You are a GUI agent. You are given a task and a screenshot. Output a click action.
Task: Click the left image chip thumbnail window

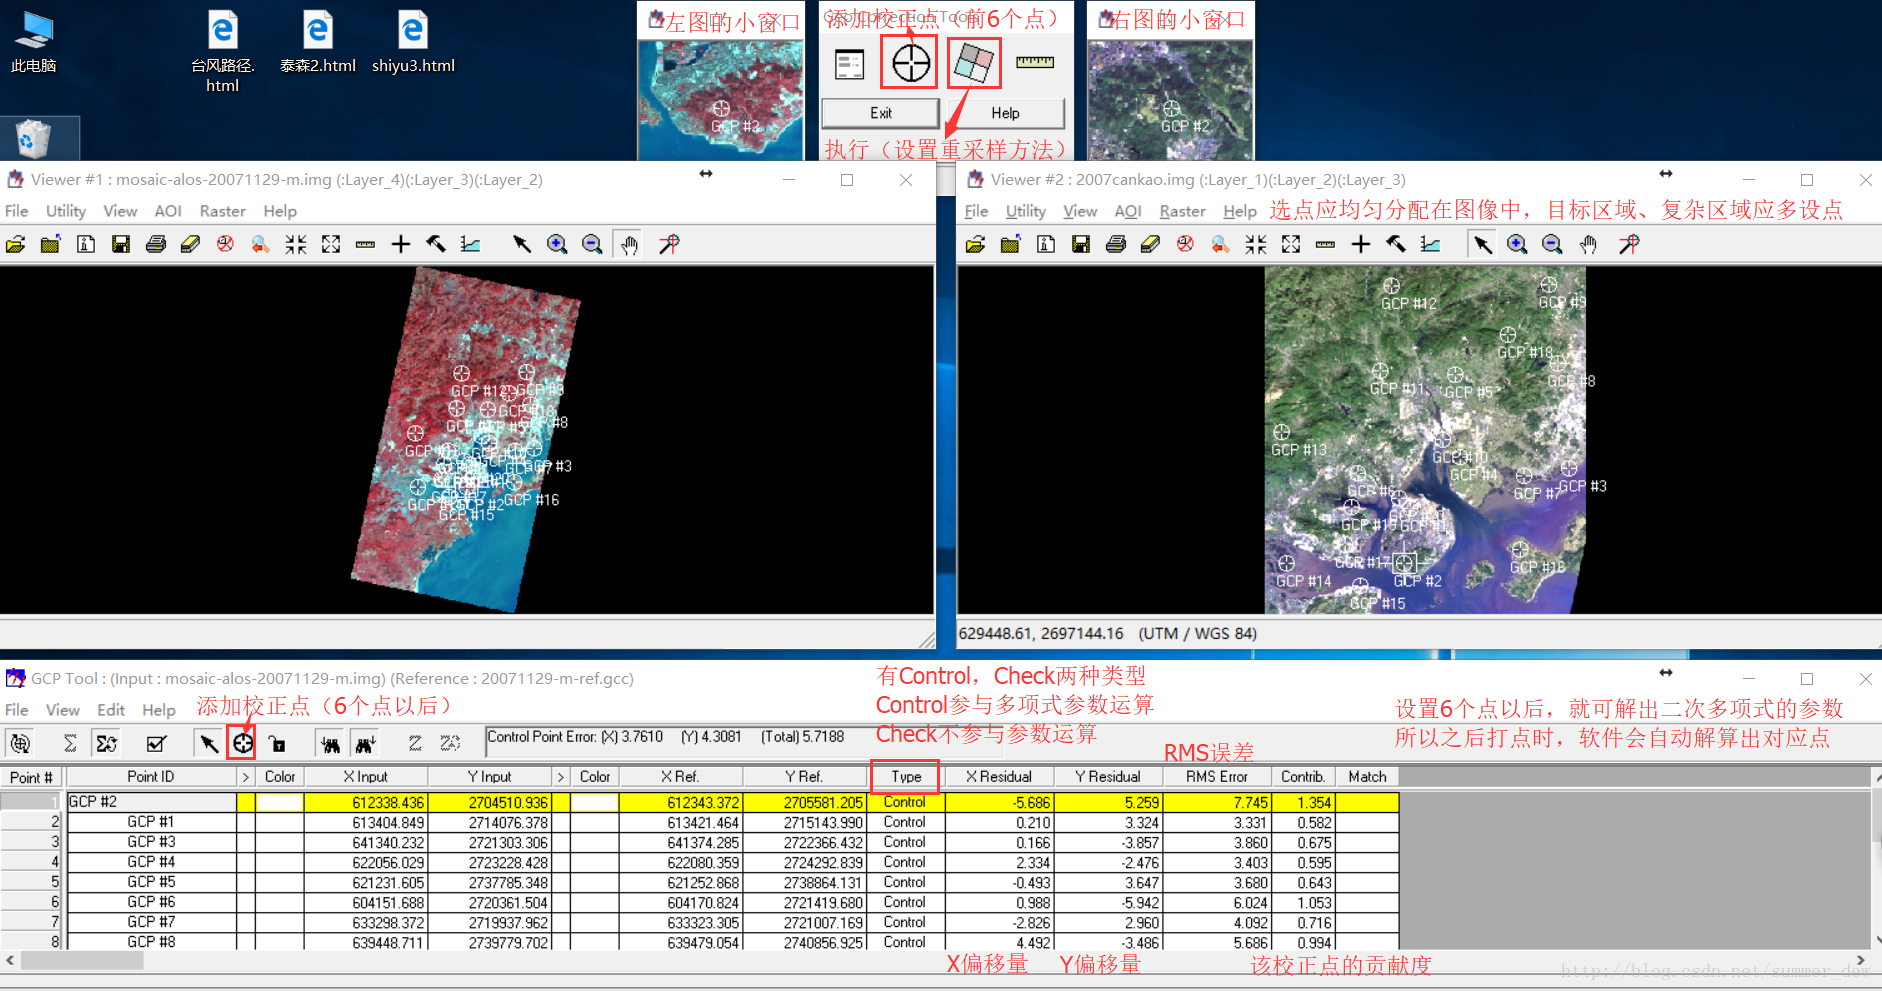click(x=721, y=99)
